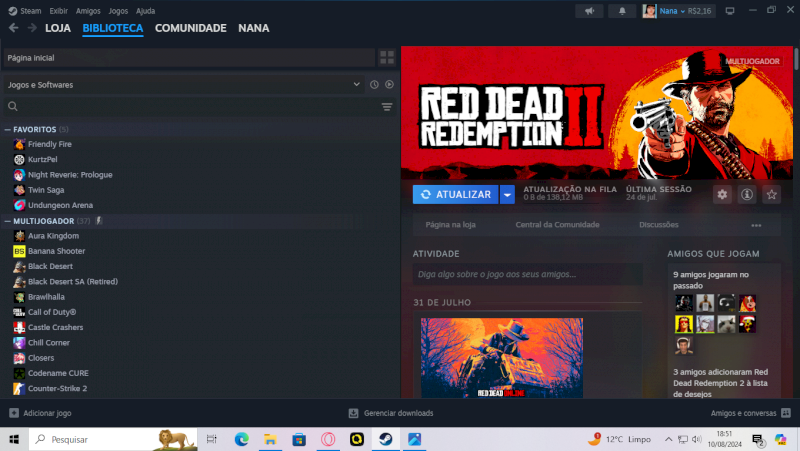
Task: Open game settings gear icon
Action: [x=722, y=195]
